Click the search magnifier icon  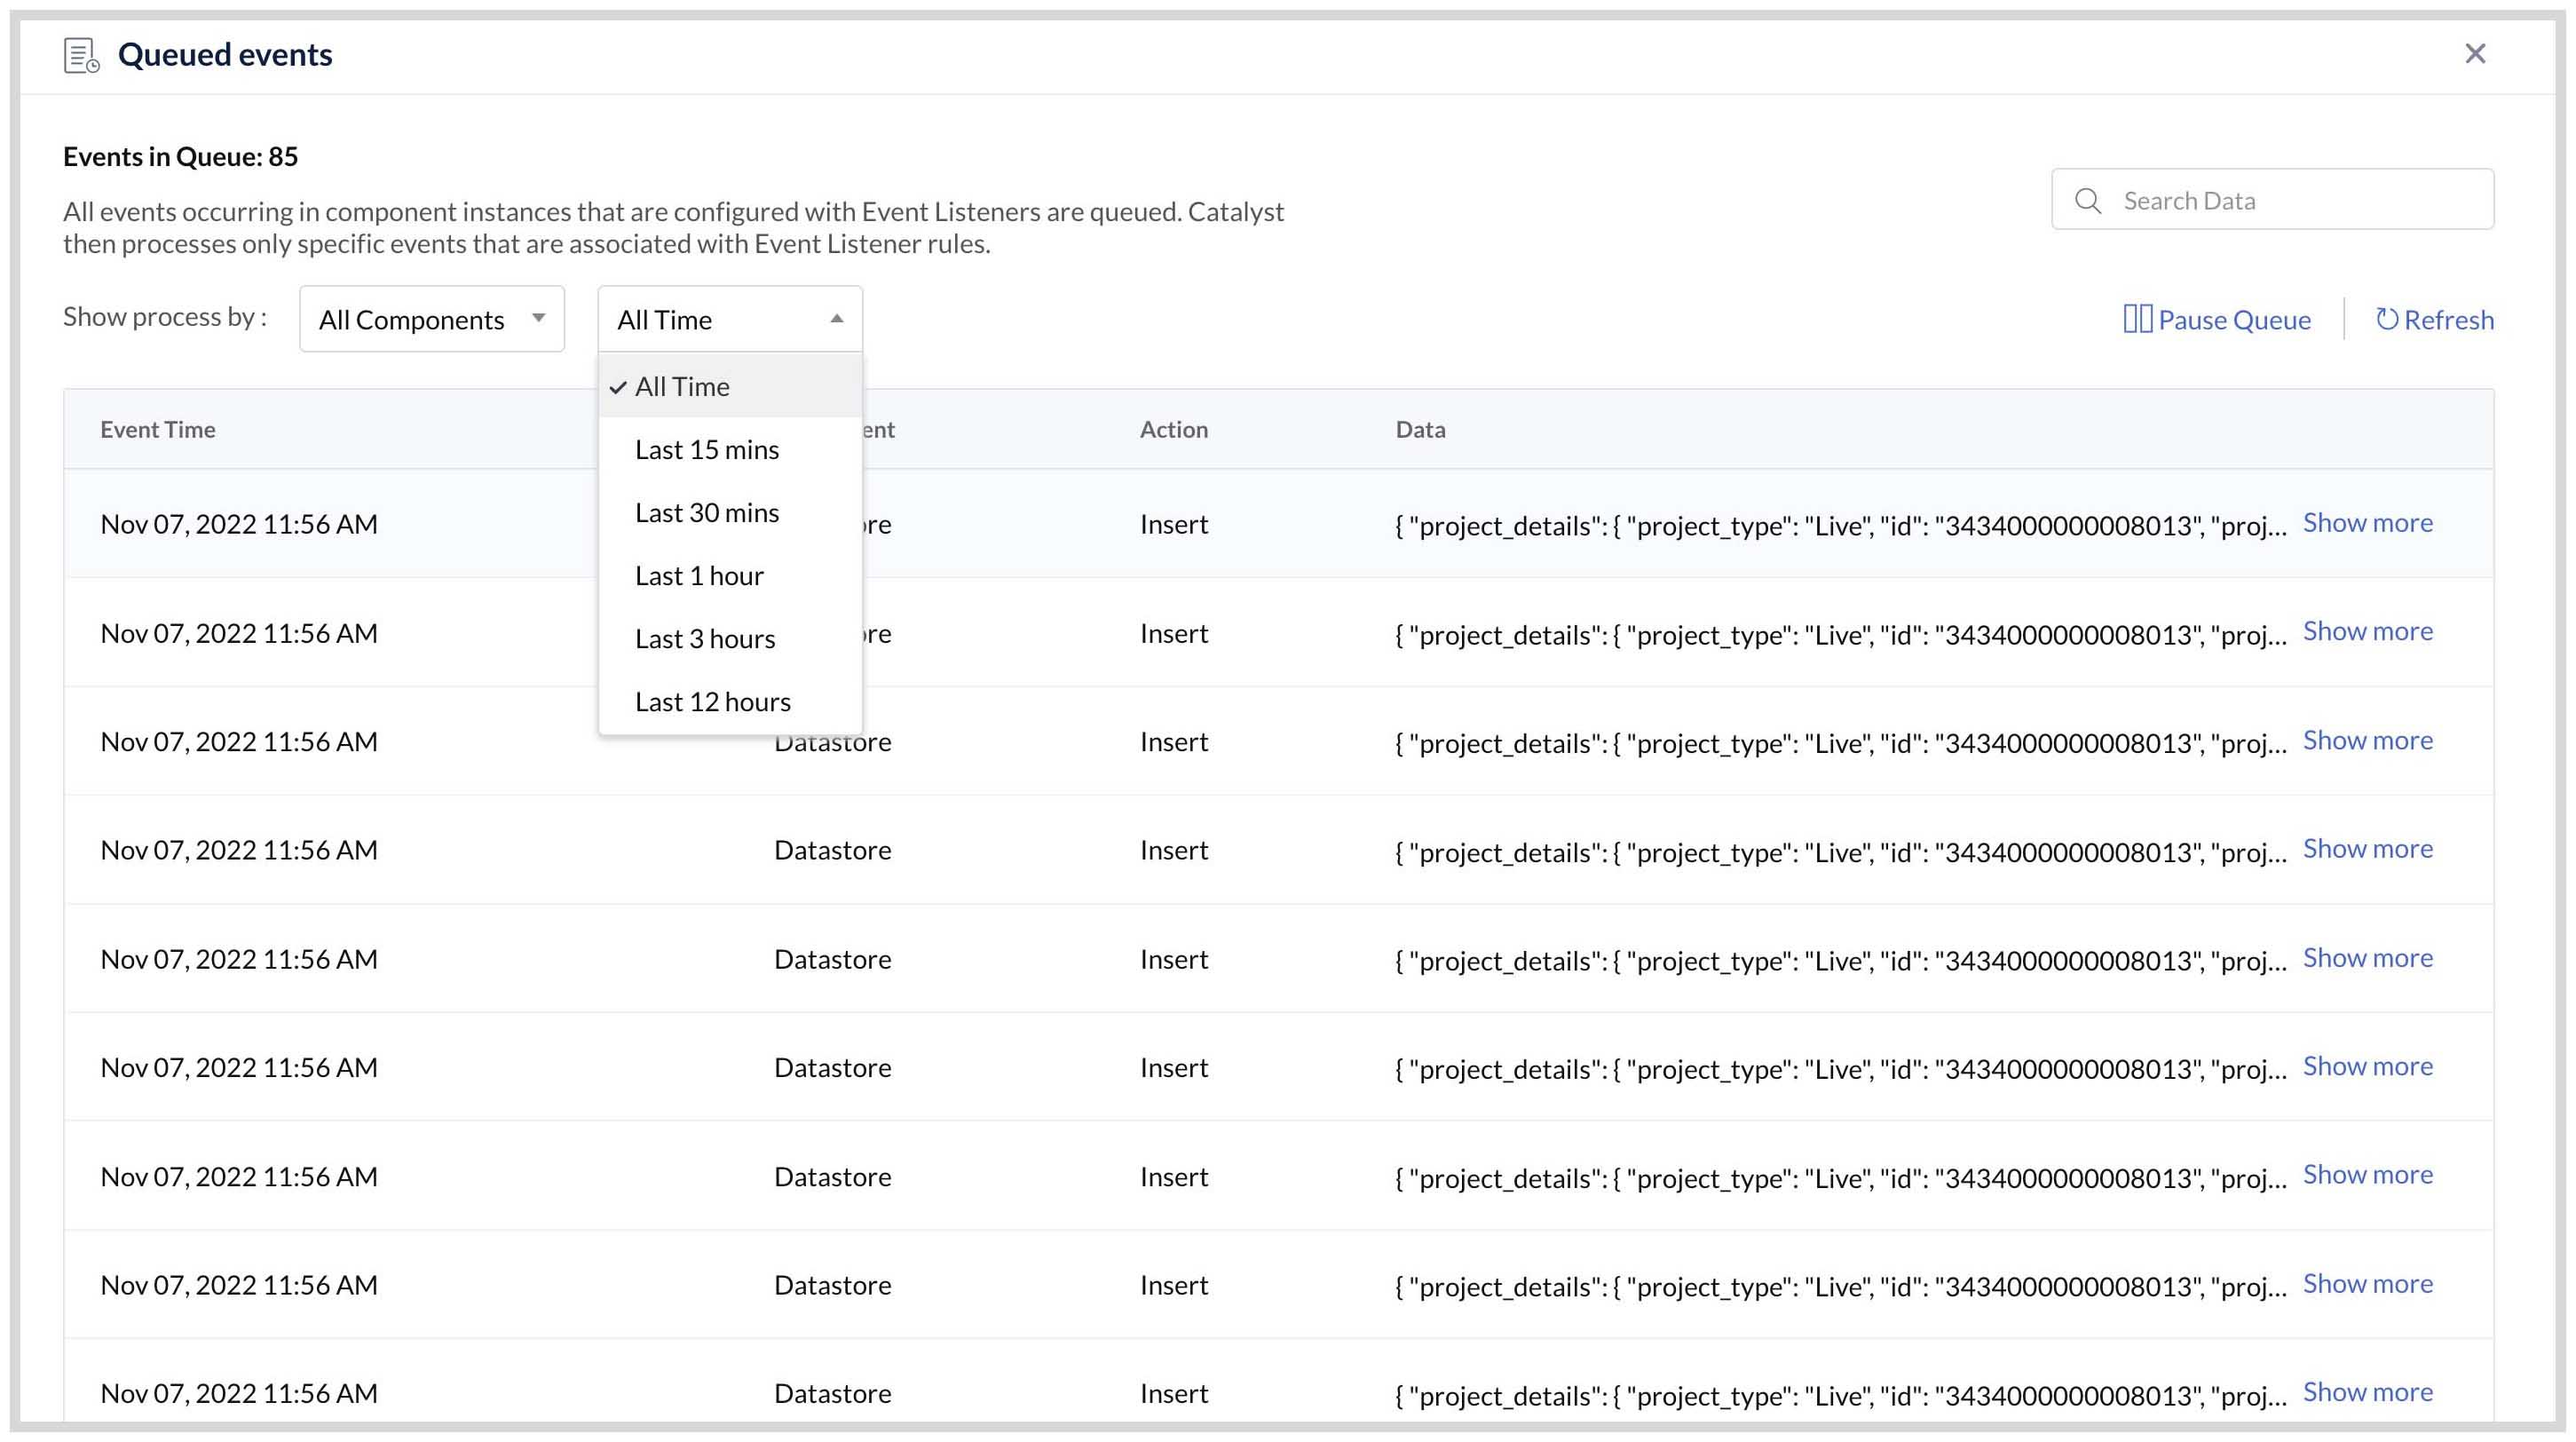pos(2088,200)
